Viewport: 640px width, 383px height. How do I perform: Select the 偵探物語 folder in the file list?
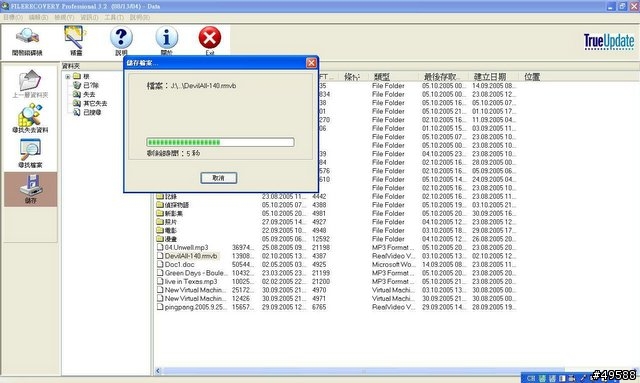point(173,205)
